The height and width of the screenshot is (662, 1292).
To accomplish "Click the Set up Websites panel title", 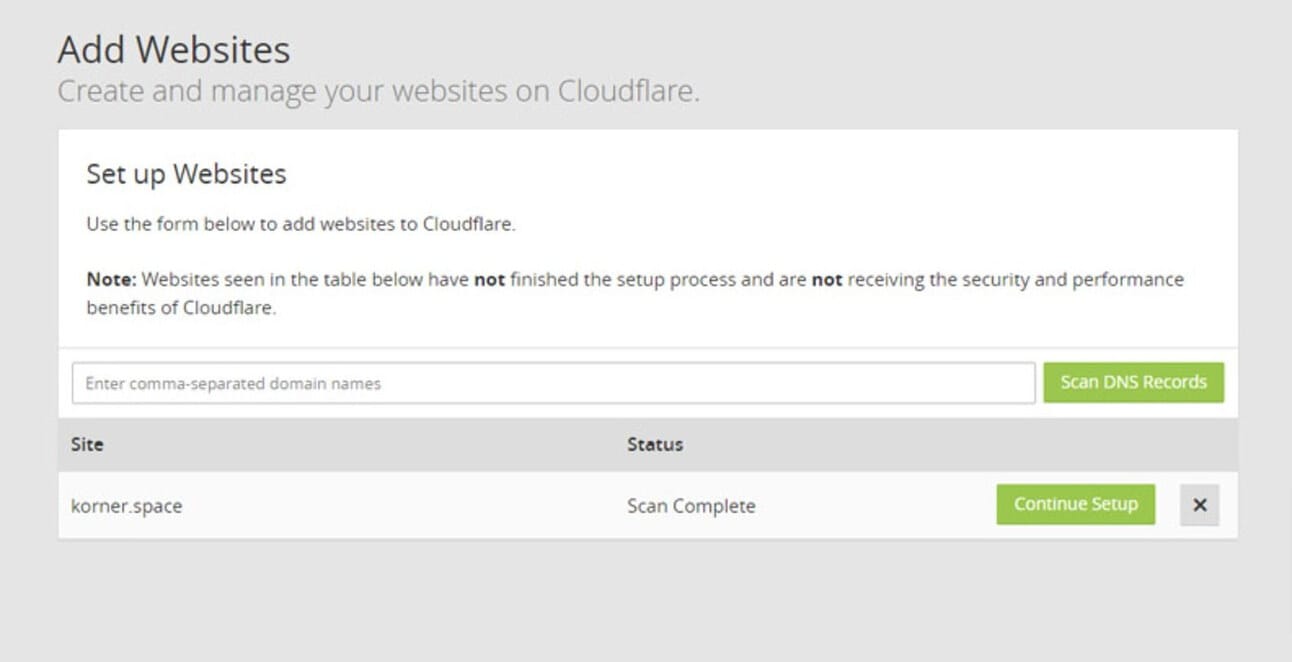I will pos(186,174).
